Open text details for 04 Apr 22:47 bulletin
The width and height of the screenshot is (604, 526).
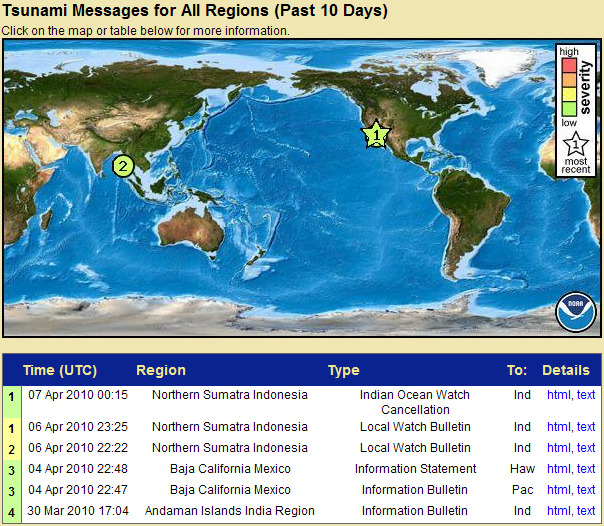point(586,490)
